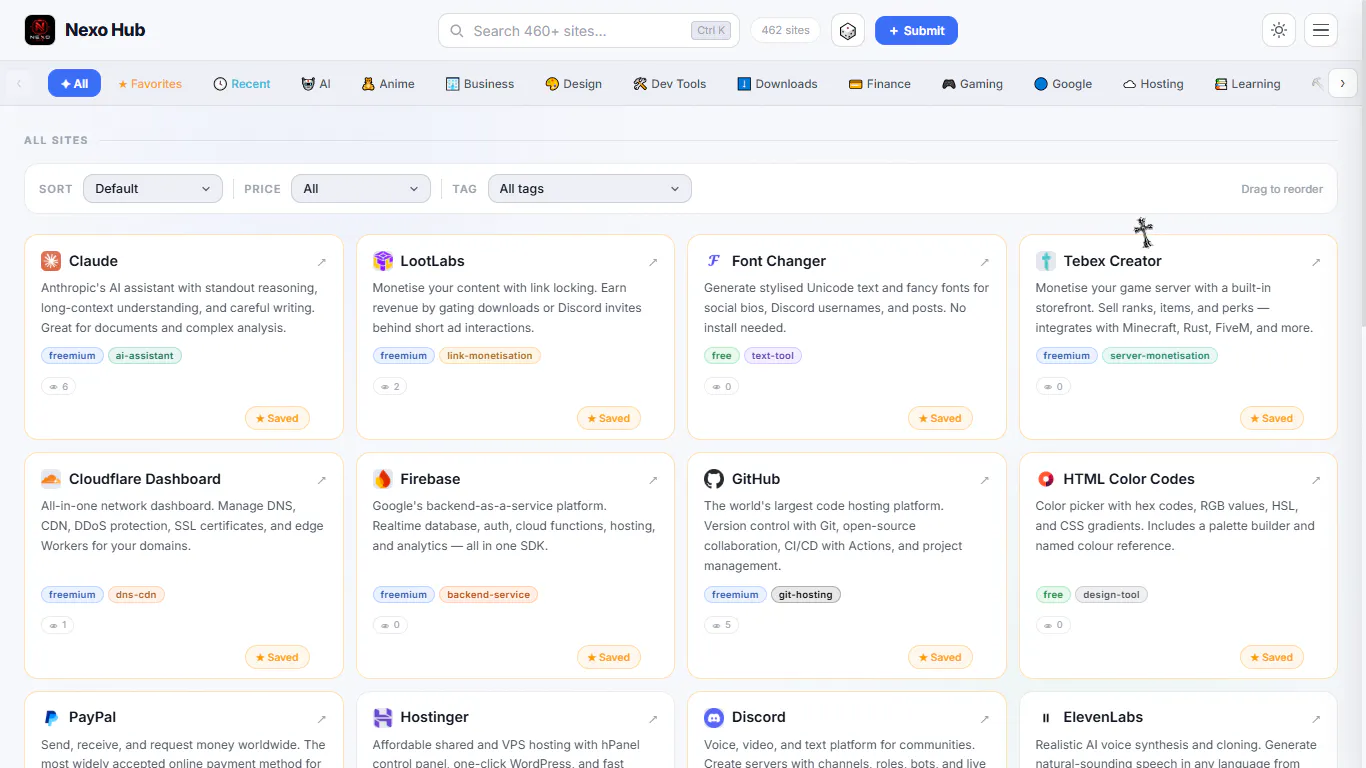The image size is (1366, 768).
Task: Click the Nexo Hub logo icon
Action: click(x=40, y=30)
